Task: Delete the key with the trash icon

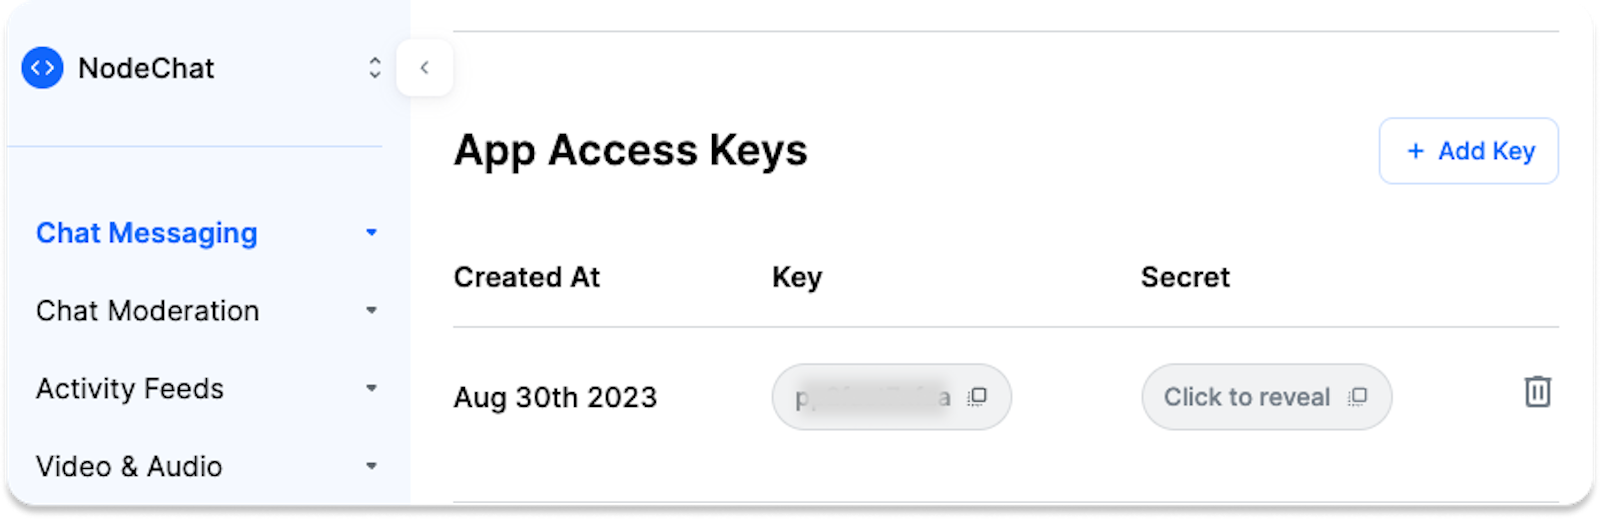Action: [1537, 391]
